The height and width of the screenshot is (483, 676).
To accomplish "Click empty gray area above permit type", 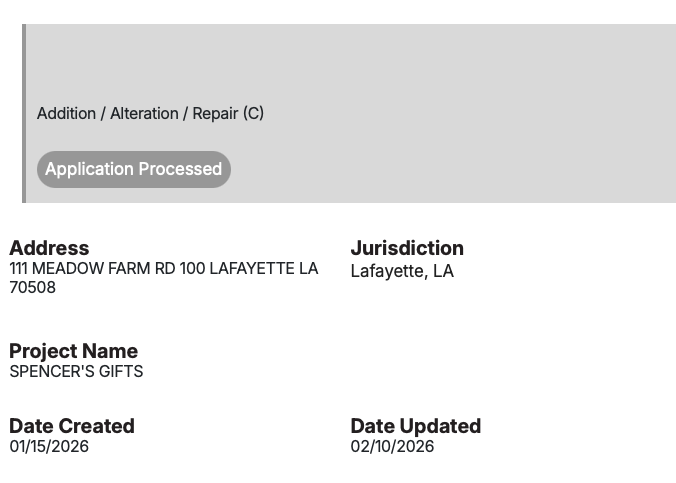I will click(350, 60).
